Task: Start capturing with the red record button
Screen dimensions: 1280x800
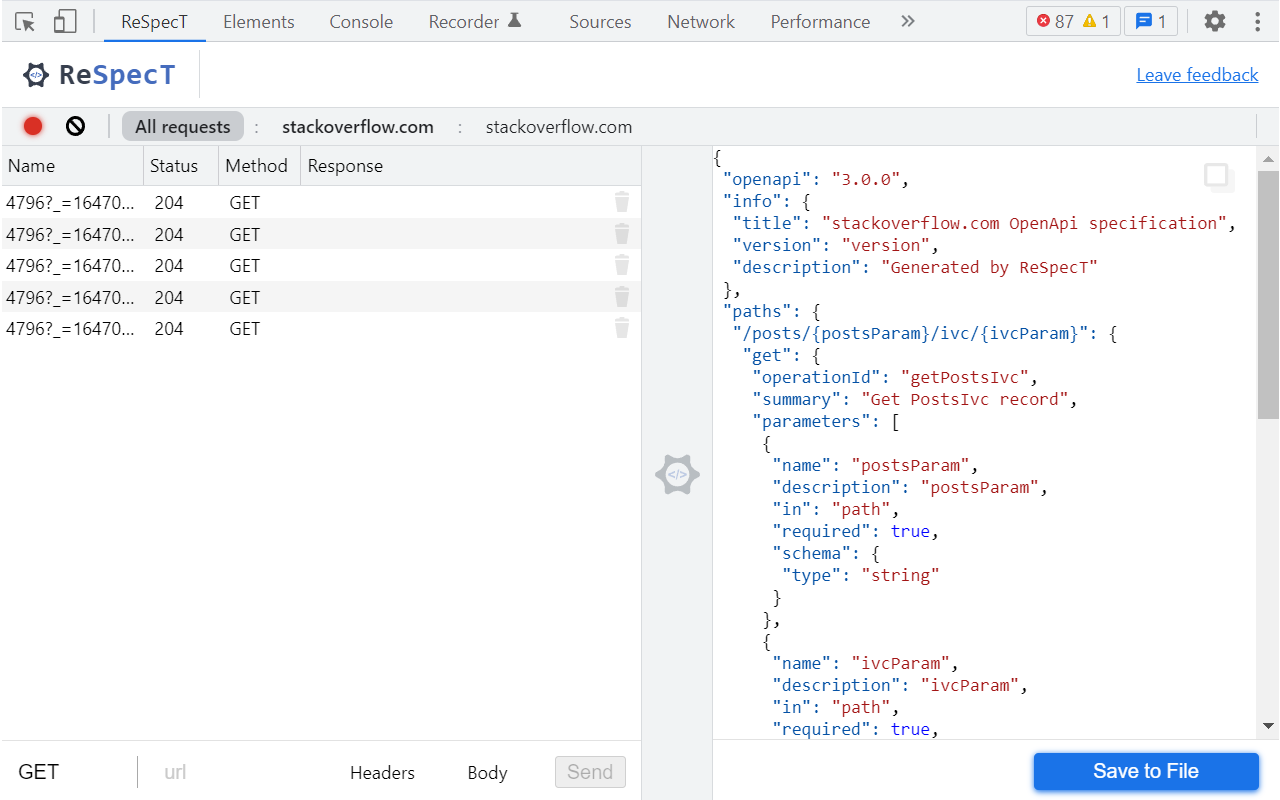Action: [x=32, y=126]
